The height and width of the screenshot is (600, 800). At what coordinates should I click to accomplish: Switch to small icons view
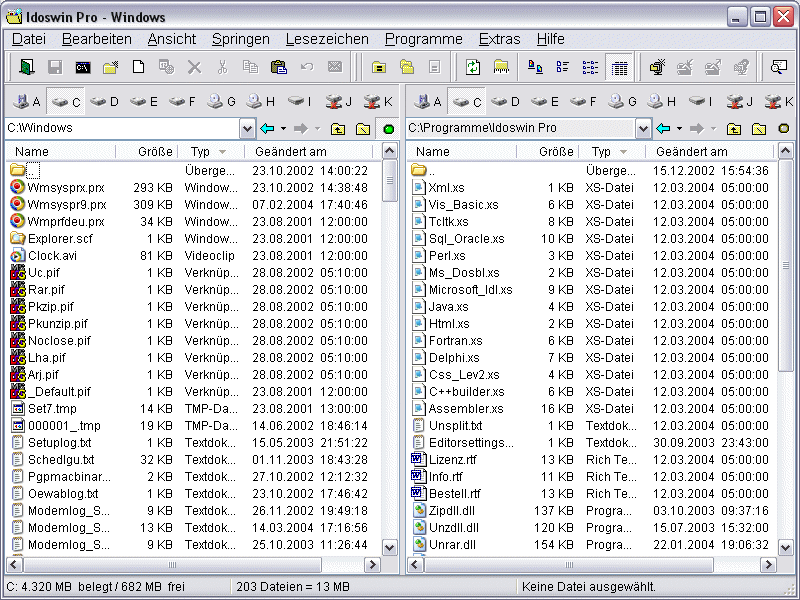563,67
